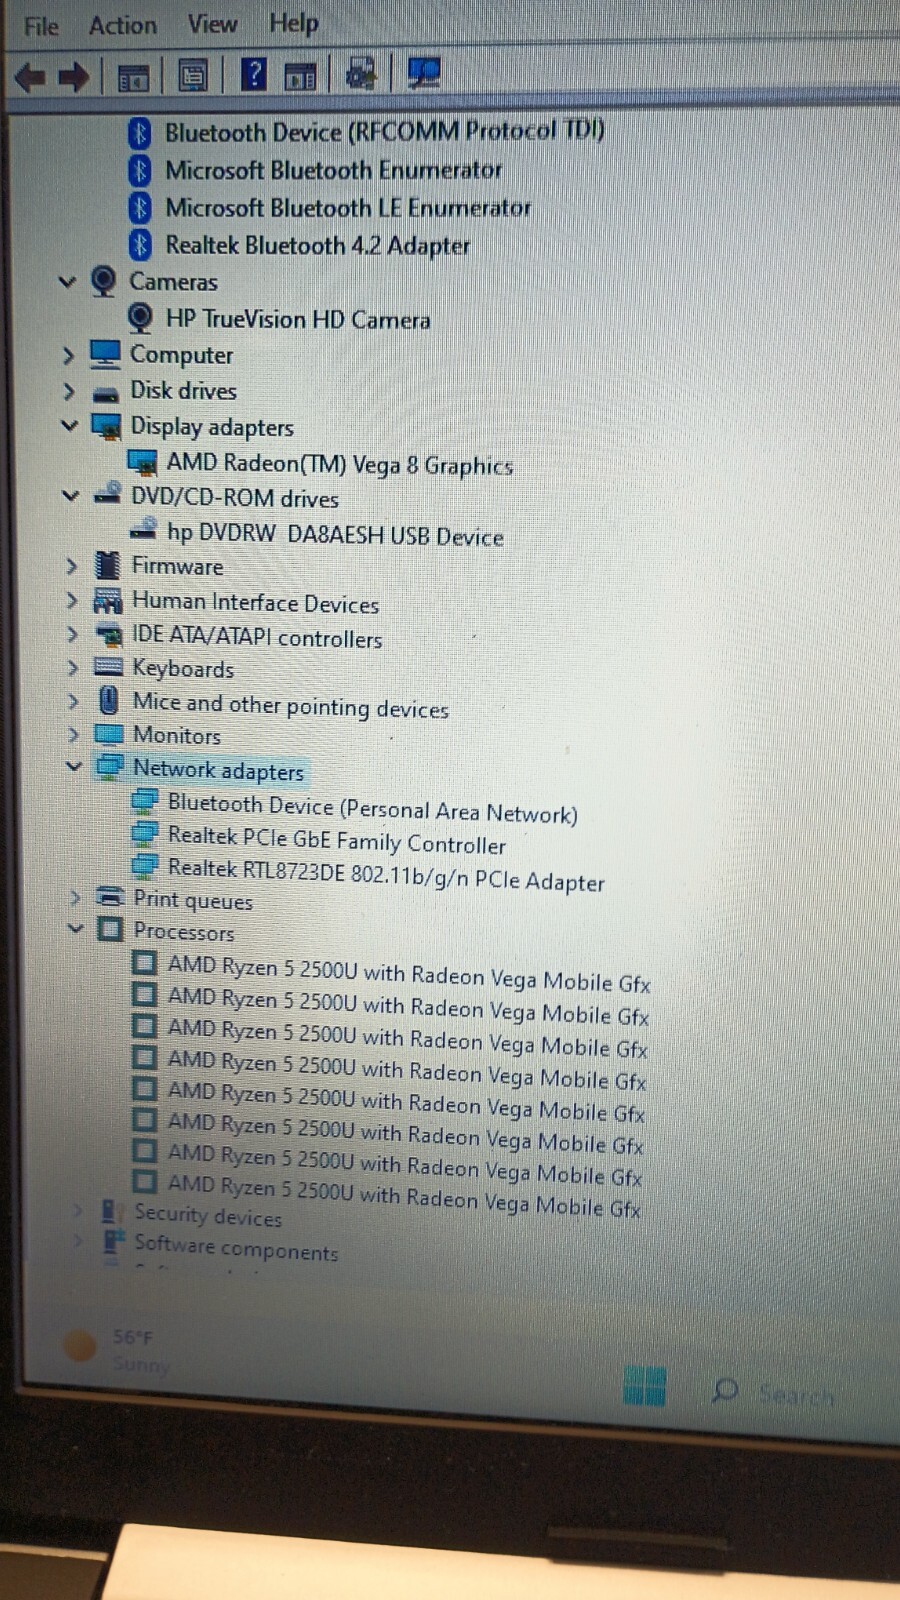Expand the Keyboards category
Screen dimensions: 900x1600
click(72, 668)
